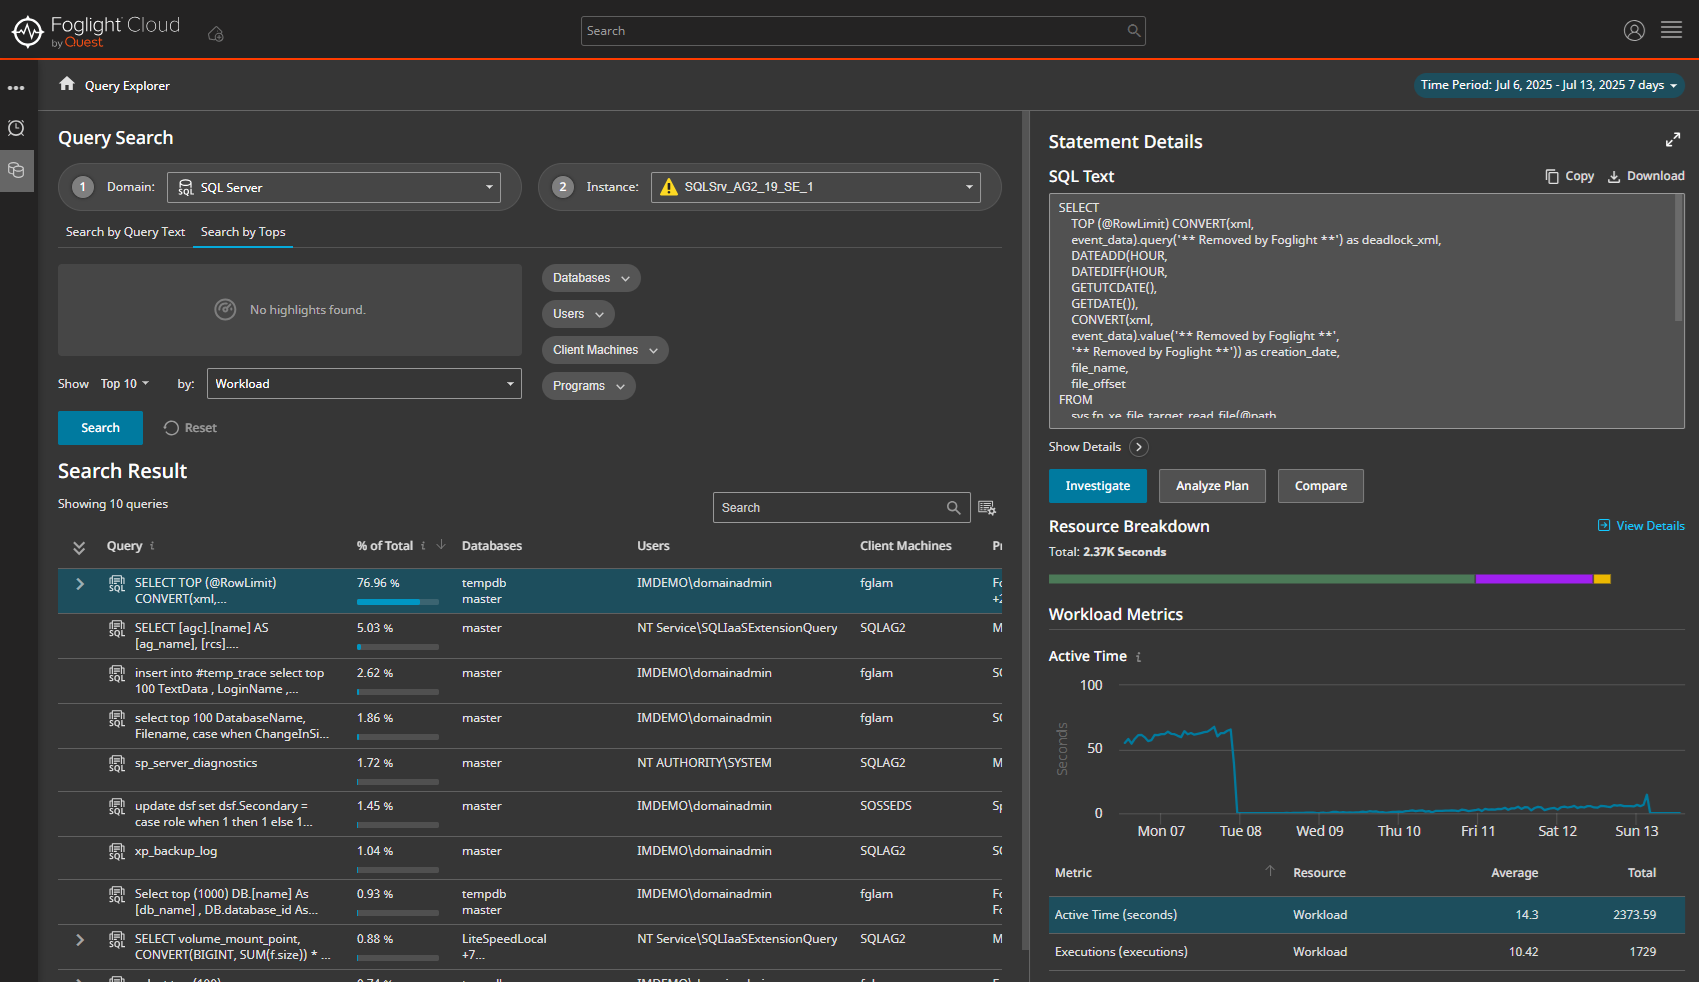Open the Instance SQLSrv_AG2_19_SE_1 dropdown
The width and height of the screenshot is (1699, 982).
(x=816, y=187)
